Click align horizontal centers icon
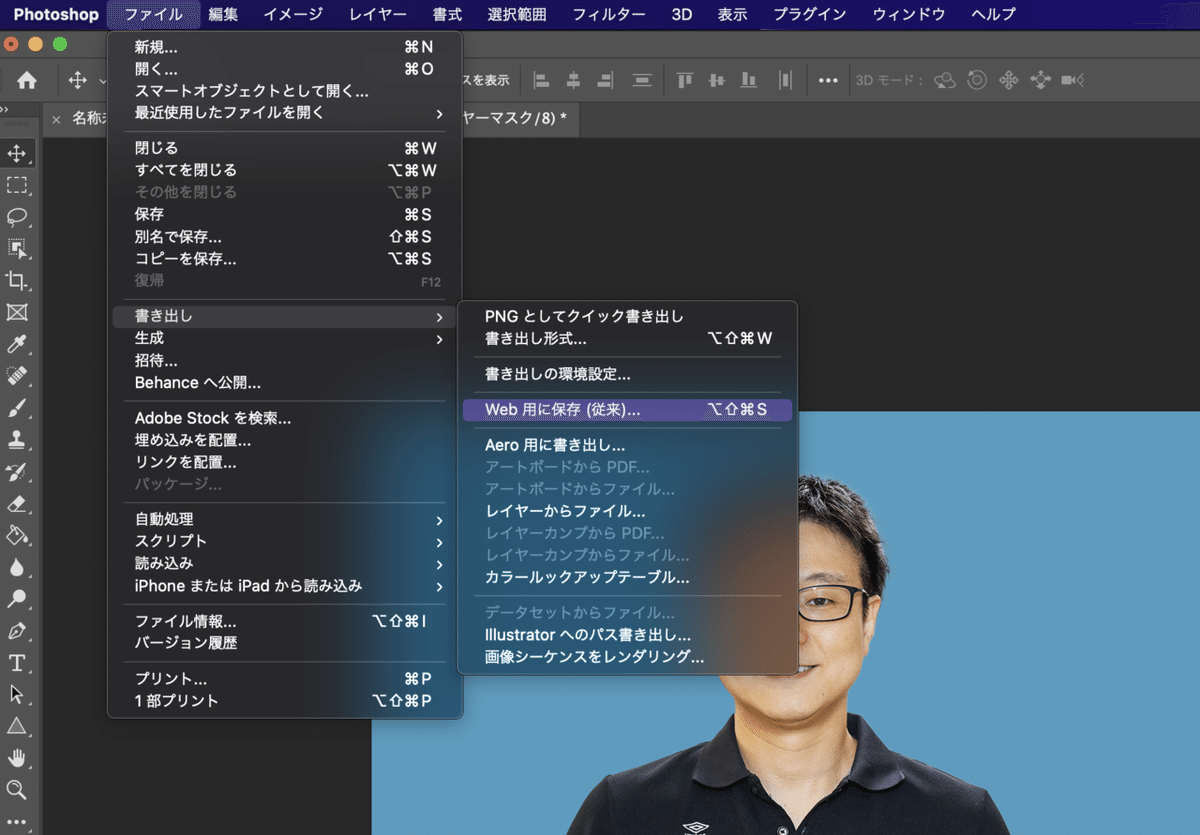This screenshot has width=1200, height=835. [x=573, y=80]
